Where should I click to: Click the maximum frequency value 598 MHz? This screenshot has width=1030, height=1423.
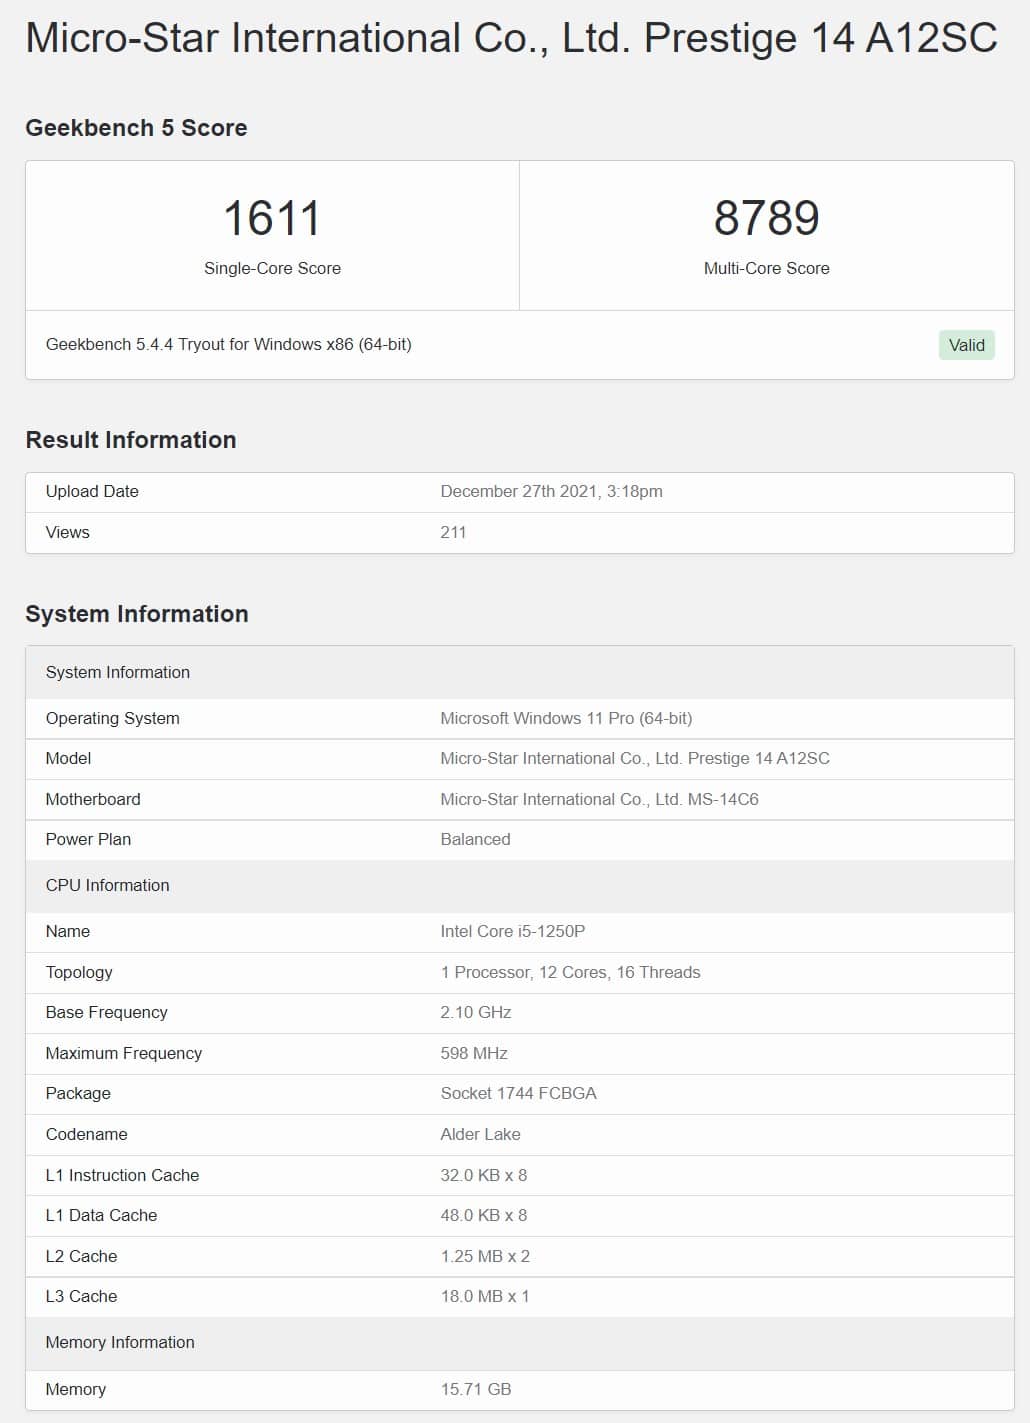coord(474,1053)
